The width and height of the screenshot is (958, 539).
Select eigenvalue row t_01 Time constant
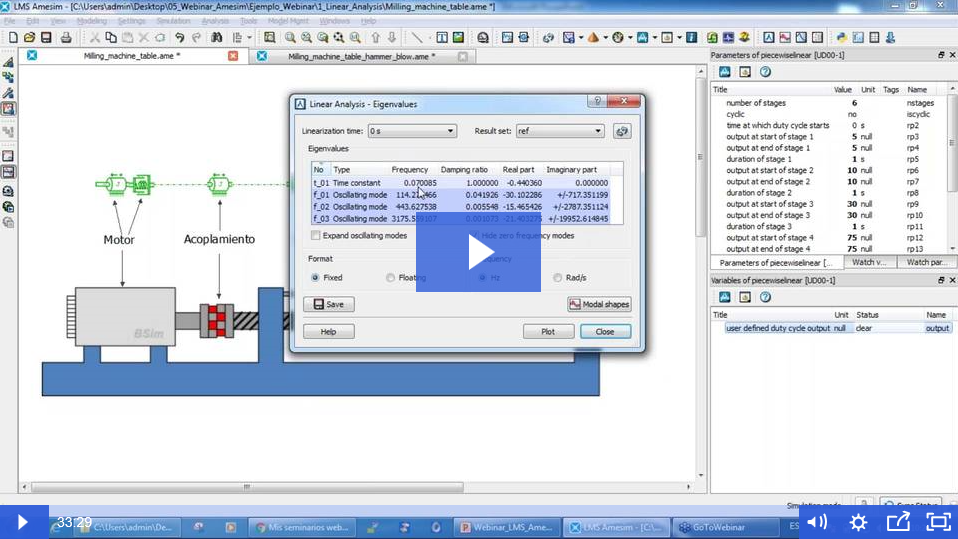461,183
